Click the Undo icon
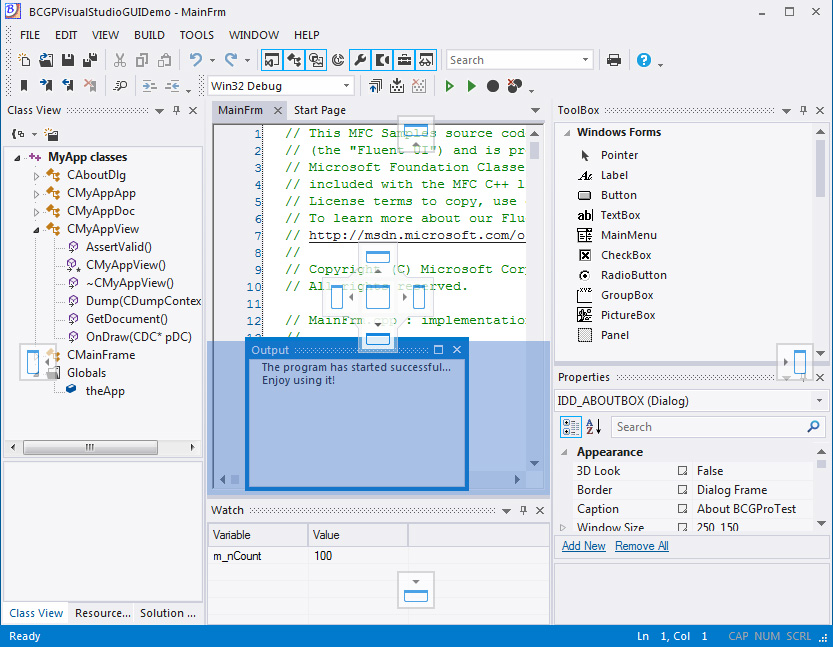The height and width of the screenshot is (647, 833). tap(196, 58)
